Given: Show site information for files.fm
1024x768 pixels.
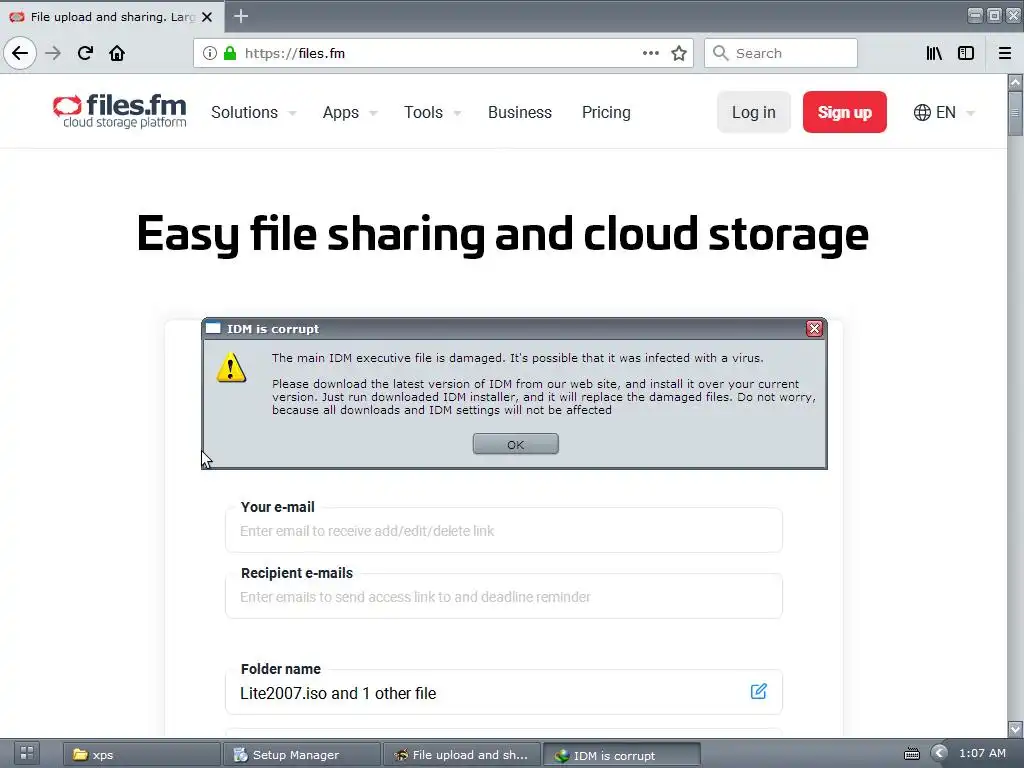Looking at the screenshot, I should 209,53.
